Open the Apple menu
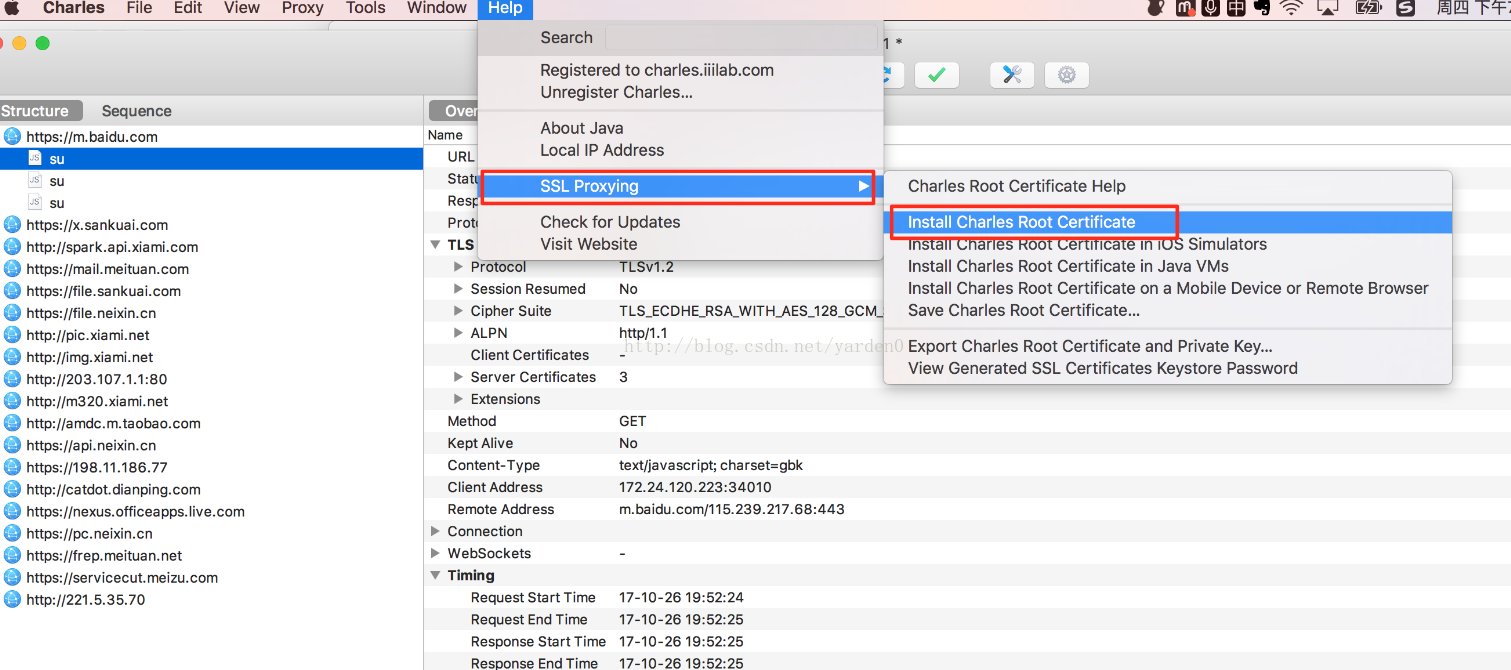The width and height of the screenshot is (1511, 670). (x=14, y=8)
